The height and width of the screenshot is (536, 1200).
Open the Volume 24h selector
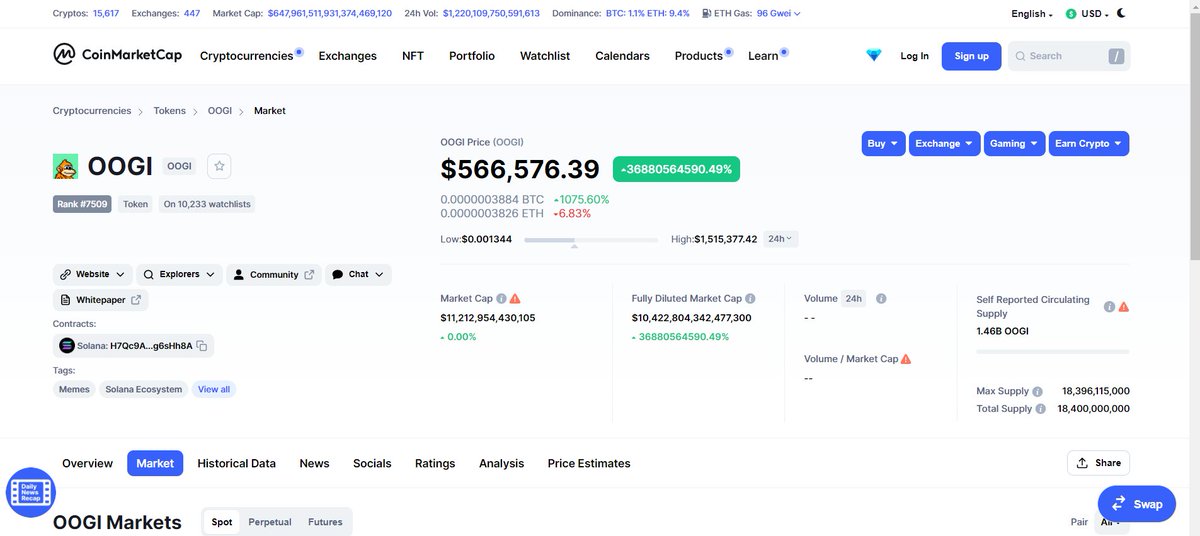854,298
